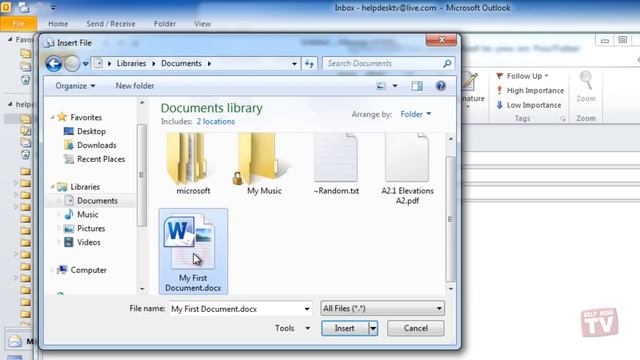Open the 2 locations link
The width and height of the screenshot is (640, 360).
tap(216, 122)
